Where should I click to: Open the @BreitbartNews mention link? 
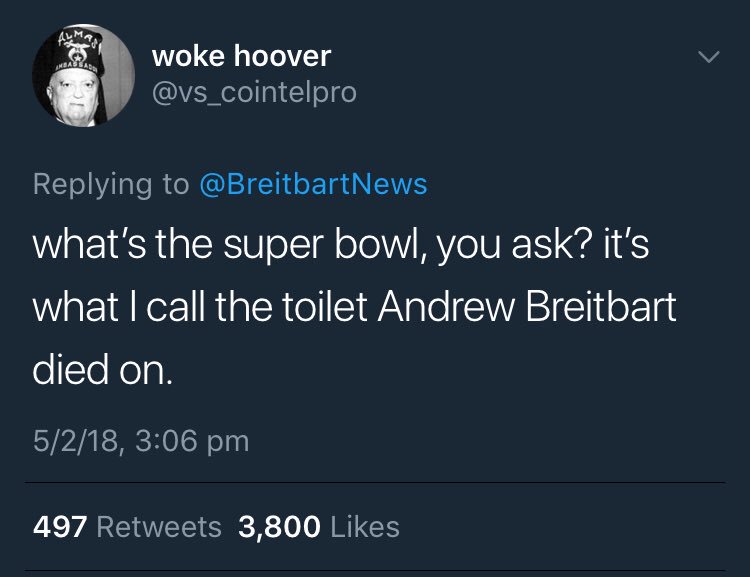(x=313, y=184)
